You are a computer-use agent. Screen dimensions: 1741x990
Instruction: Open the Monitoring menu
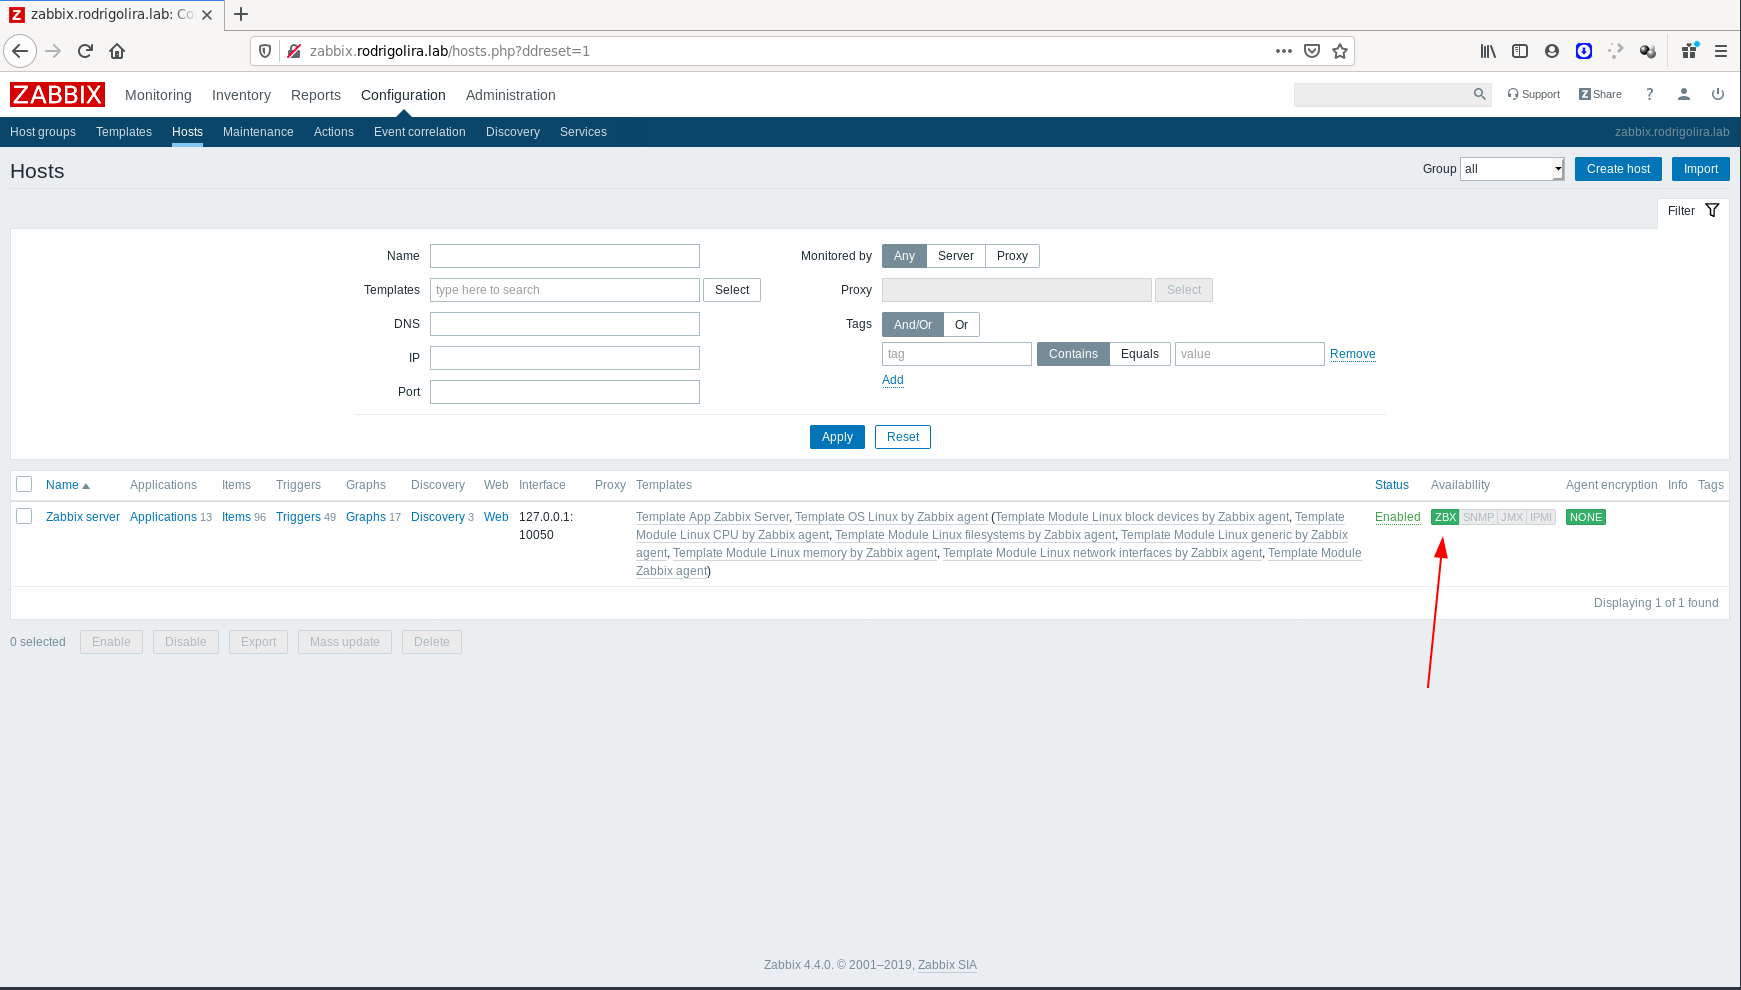click(x=158, y=95)
